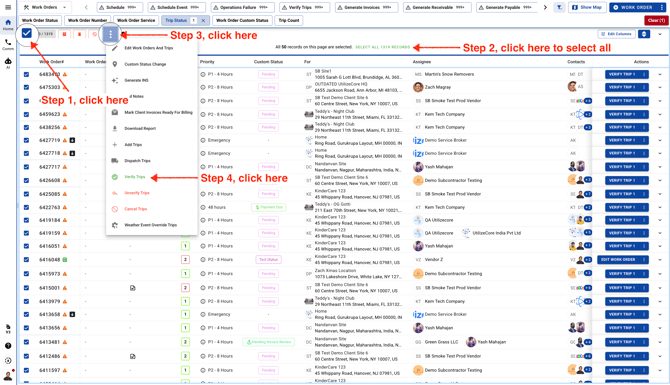Expand row 6416048 details chevron
The height and width of the screenshot is (385, 670).
[x=660, y=260]
